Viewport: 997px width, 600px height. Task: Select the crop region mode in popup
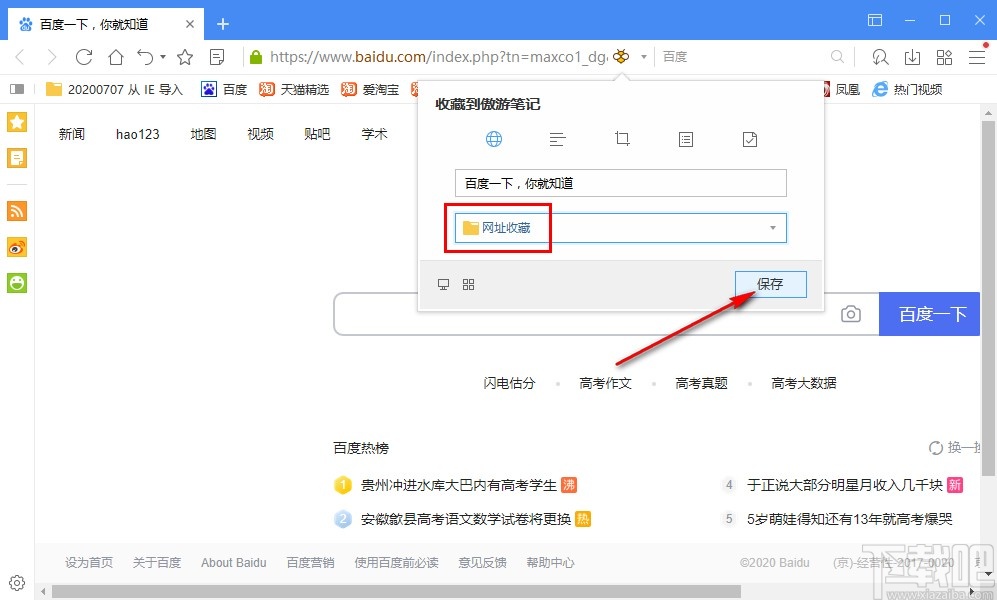(x=622, y=139)
